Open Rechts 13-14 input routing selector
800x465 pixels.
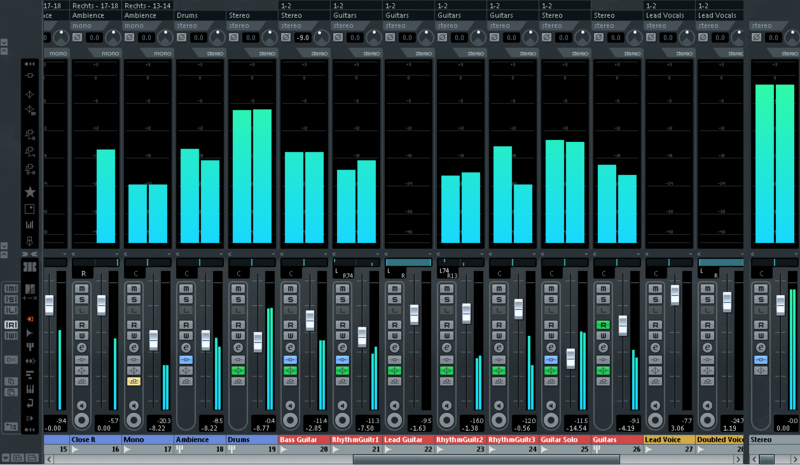[x=146, y=5]
